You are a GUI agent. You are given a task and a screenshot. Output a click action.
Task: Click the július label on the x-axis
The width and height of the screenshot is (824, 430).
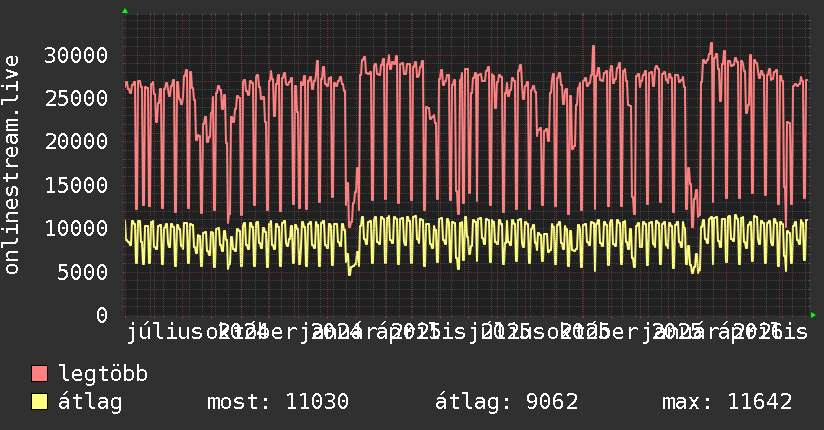point(160,332)
